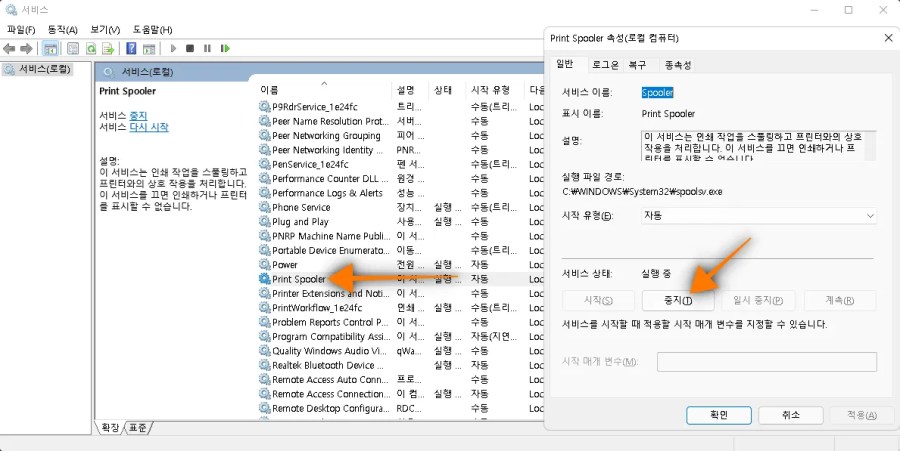900x451 pixels.
Task: Click the gear icon beside PenService_1e24fc
Action: click(264, 164)
